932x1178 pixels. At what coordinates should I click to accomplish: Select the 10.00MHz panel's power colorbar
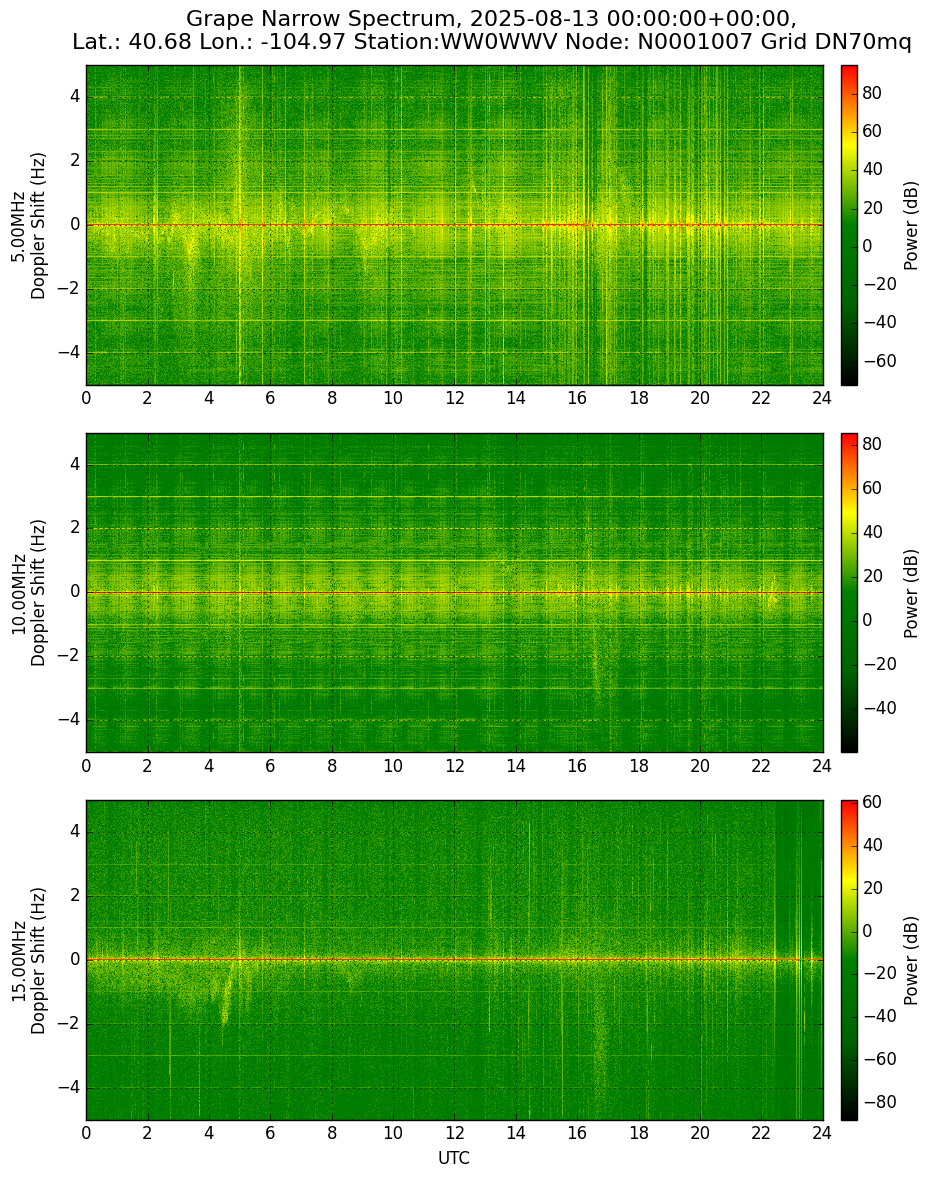pyautogui.click(x=849, y=593)
